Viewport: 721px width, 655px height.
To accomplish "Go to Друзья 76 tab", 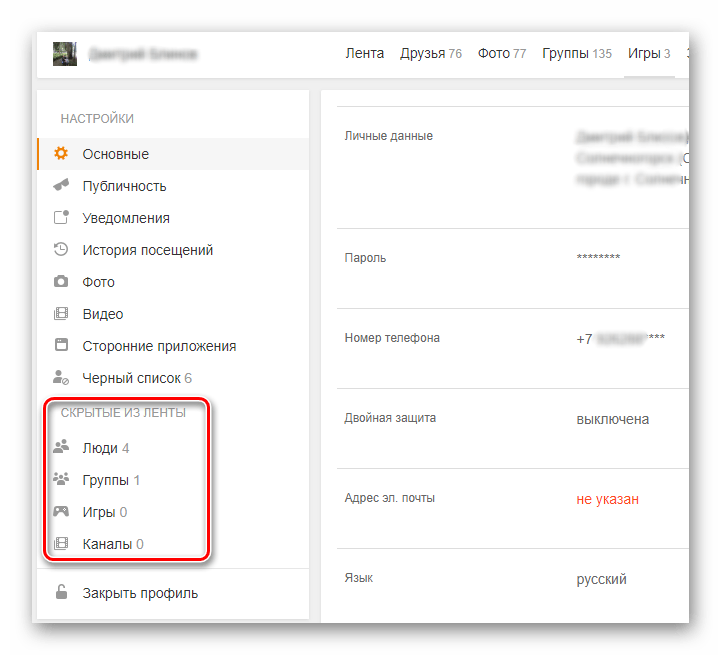I will pos(431,54).
